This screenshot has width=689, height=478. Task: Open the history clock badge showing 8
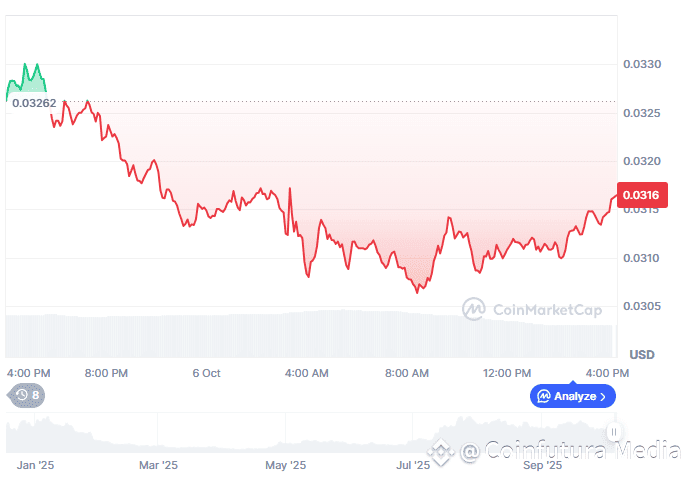[27, 395]
